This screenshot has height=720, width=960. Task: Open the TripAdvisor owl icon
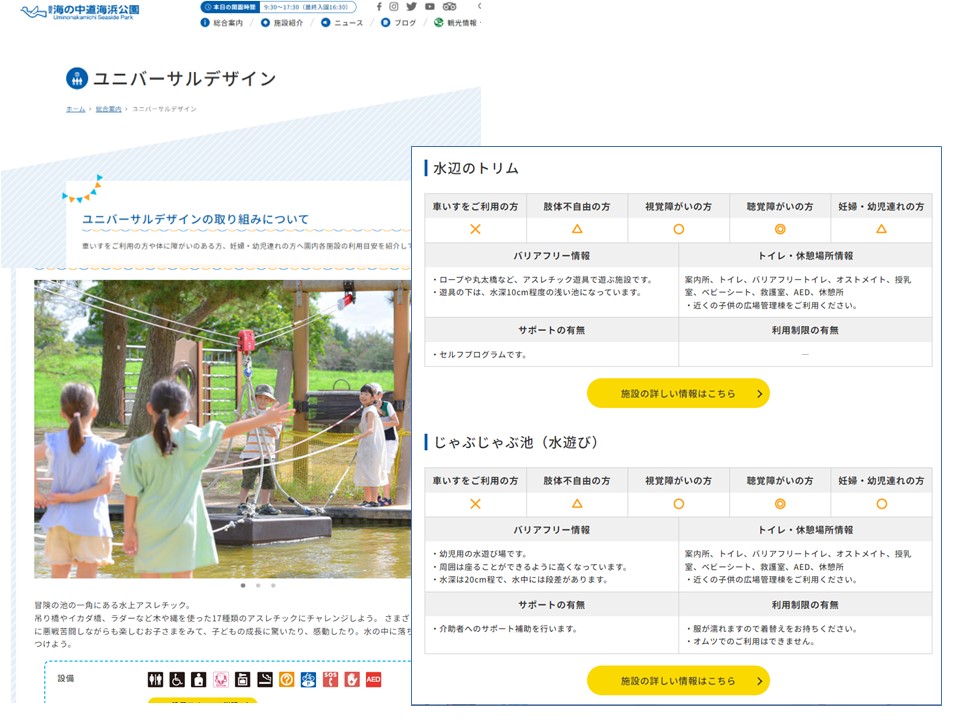pyautogui.click(x=449, y=7)
